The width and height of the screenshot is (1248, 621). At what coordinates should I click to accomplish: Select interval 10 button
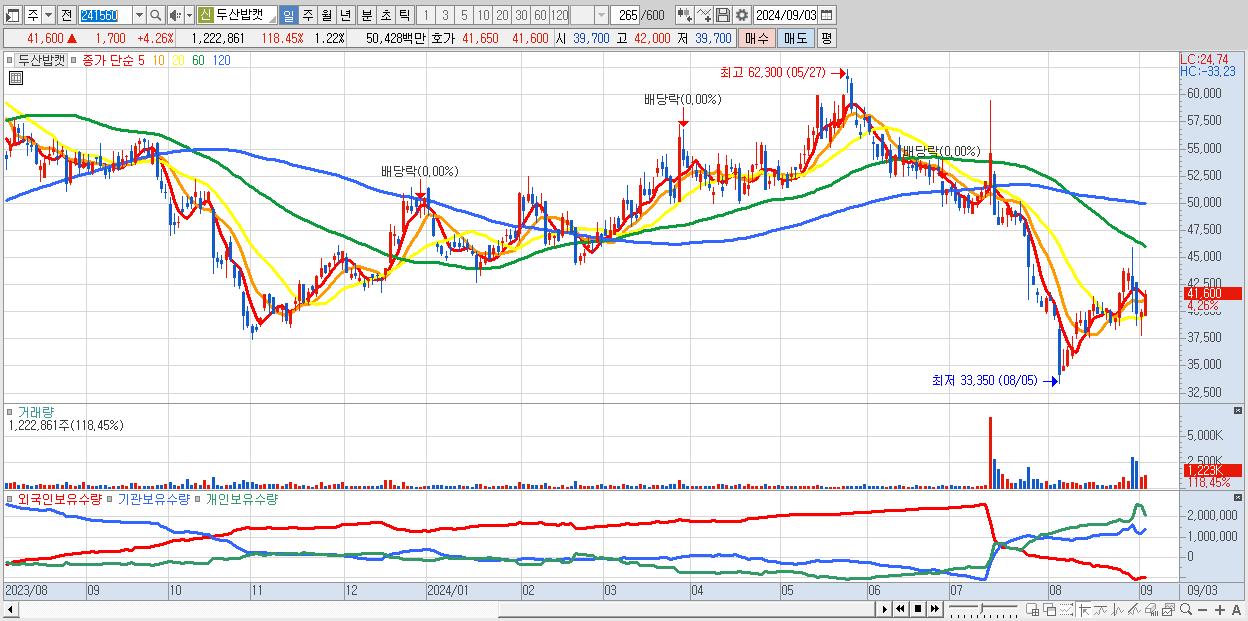point(483,16)
